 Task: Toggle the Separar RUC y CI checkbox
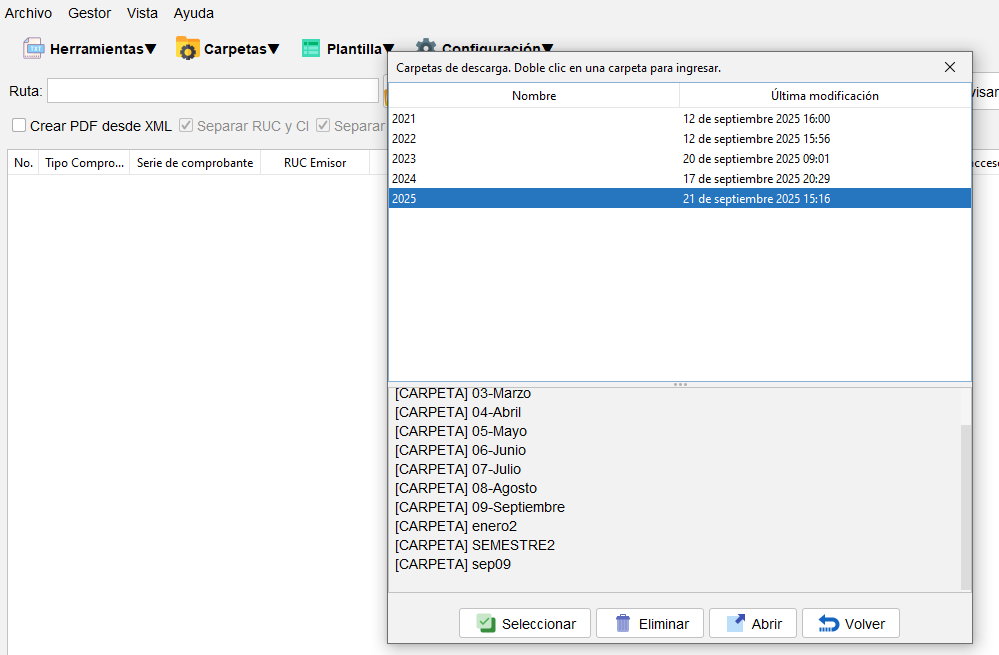[x=186, y=126]
